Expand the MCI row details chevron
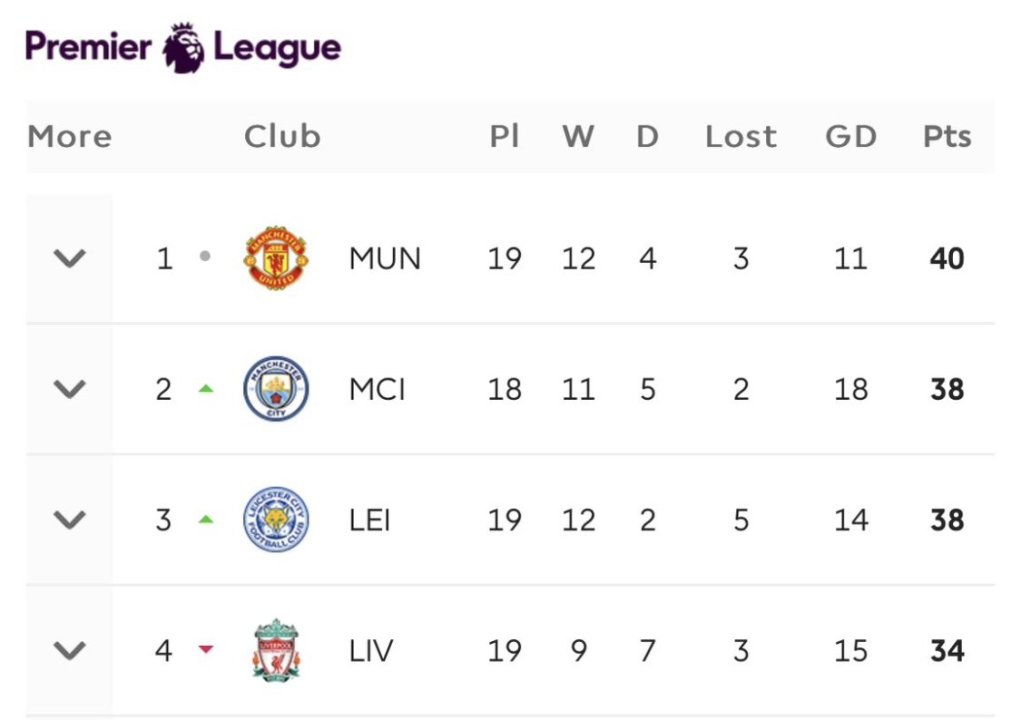The width and height of the screenshot is (1021, 720). tap(69, 389)
